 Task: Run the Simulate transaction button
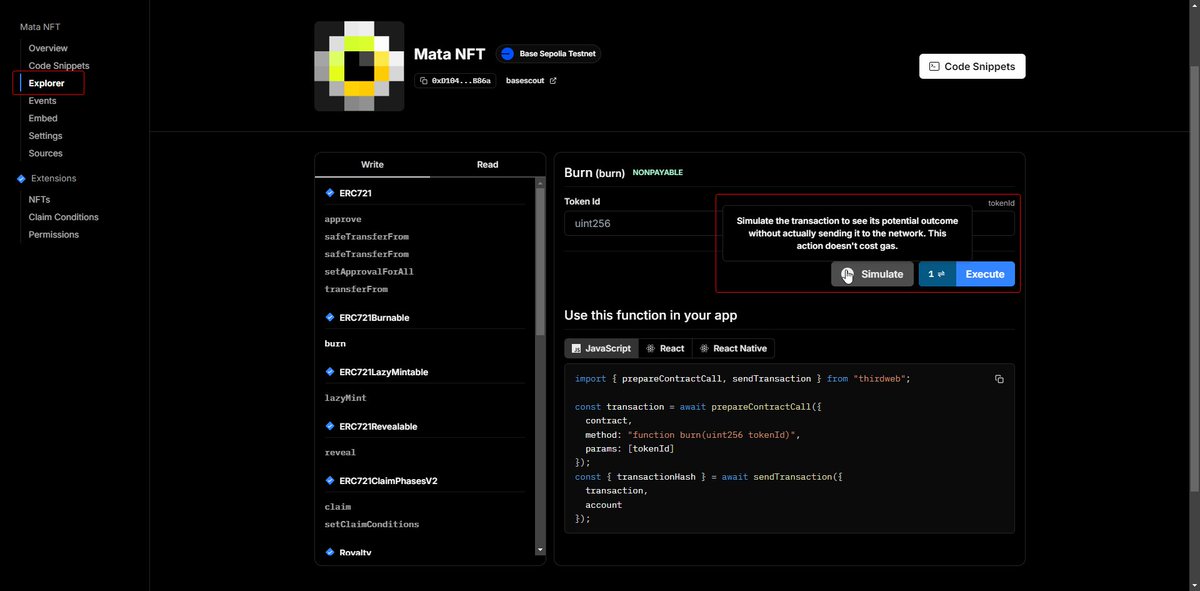tap(872, 274)
